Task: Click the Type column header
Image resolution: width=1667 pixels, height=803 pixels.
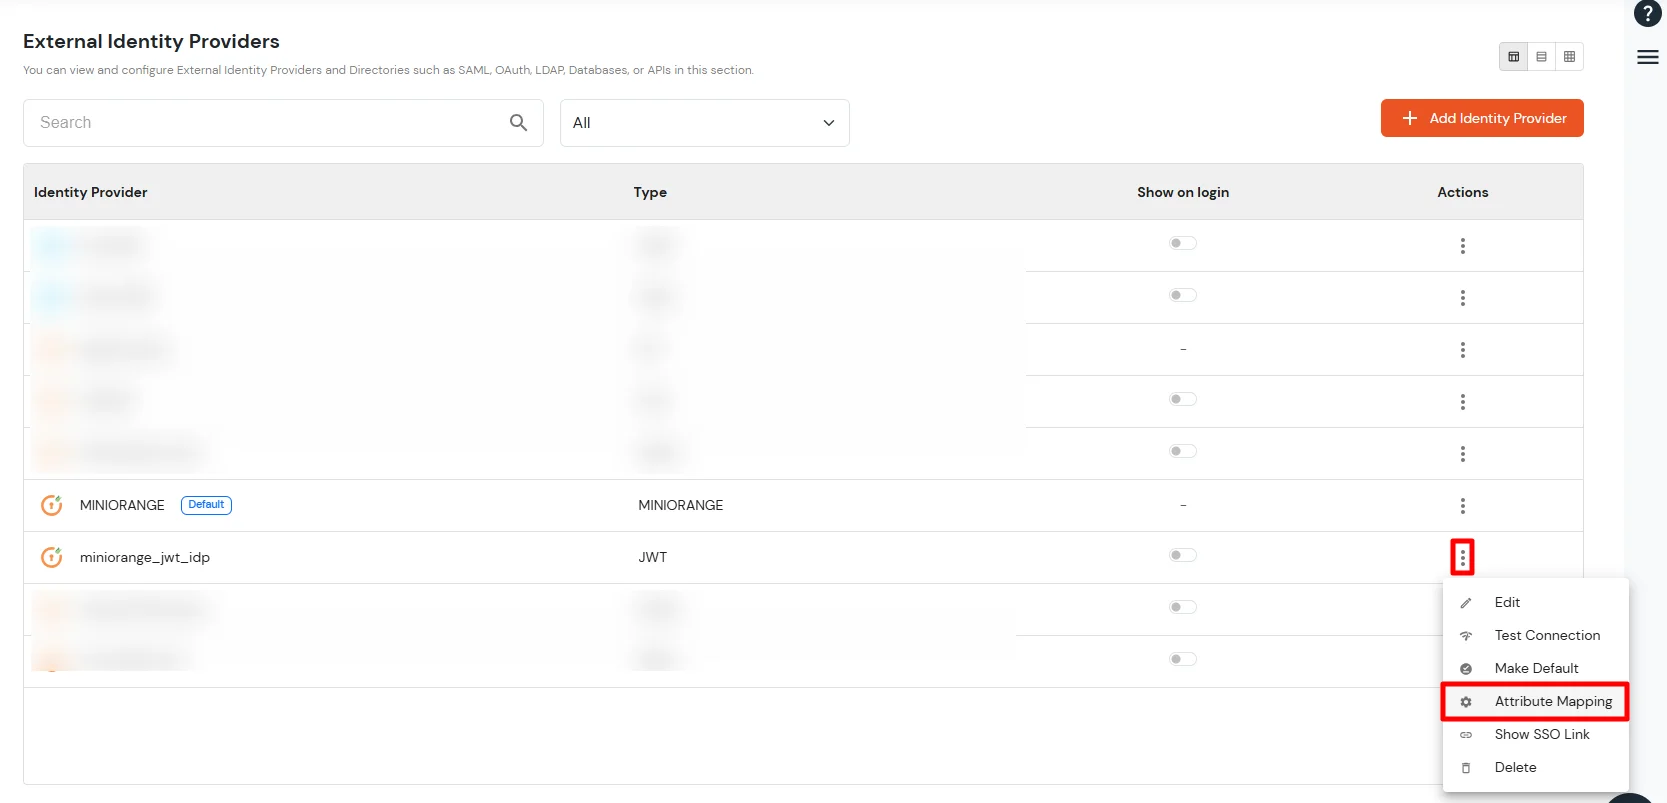Action: 650,192
